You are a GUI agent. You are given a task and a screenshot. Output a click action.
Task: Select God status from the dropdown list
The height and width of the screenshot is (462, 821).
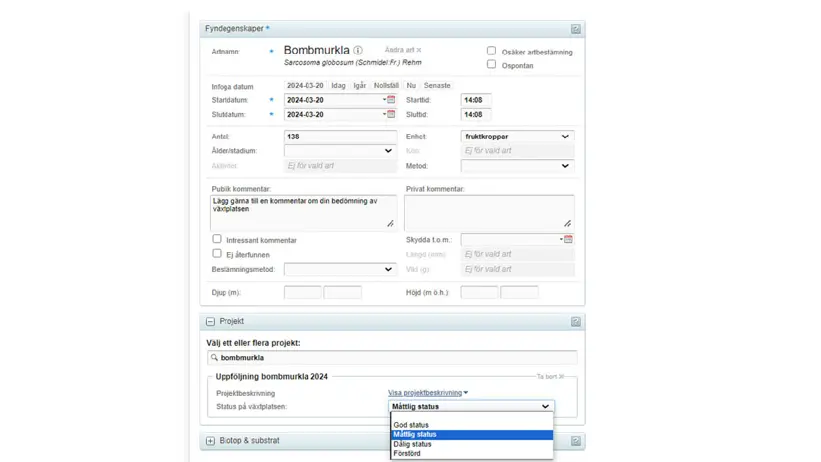pyautogui.click(x=411, y=425)
